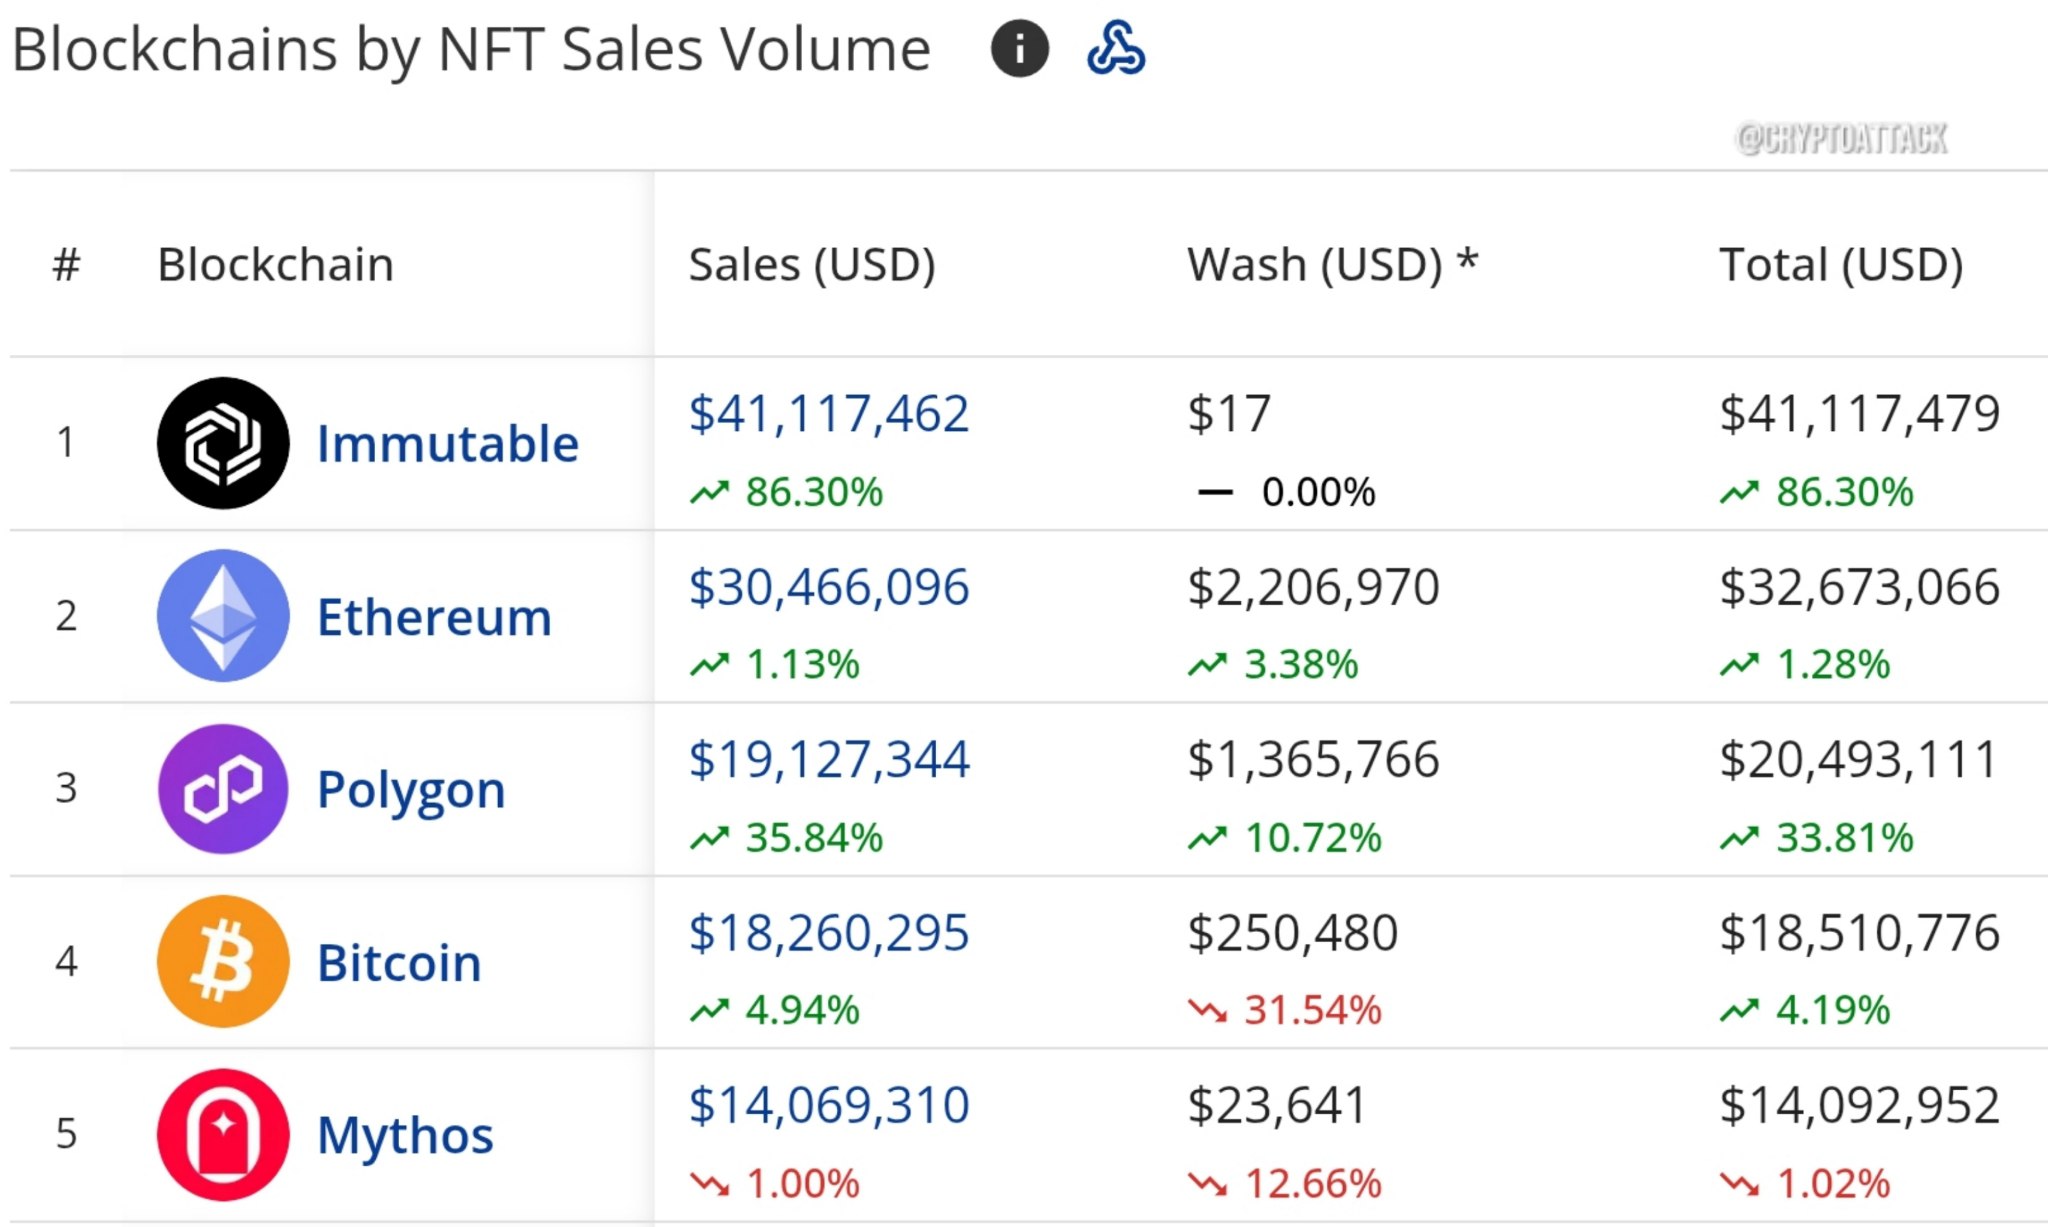The image size is (2048, 1227).
Task: Click the Bitcoin logo icon
Action: click(223, 962)
